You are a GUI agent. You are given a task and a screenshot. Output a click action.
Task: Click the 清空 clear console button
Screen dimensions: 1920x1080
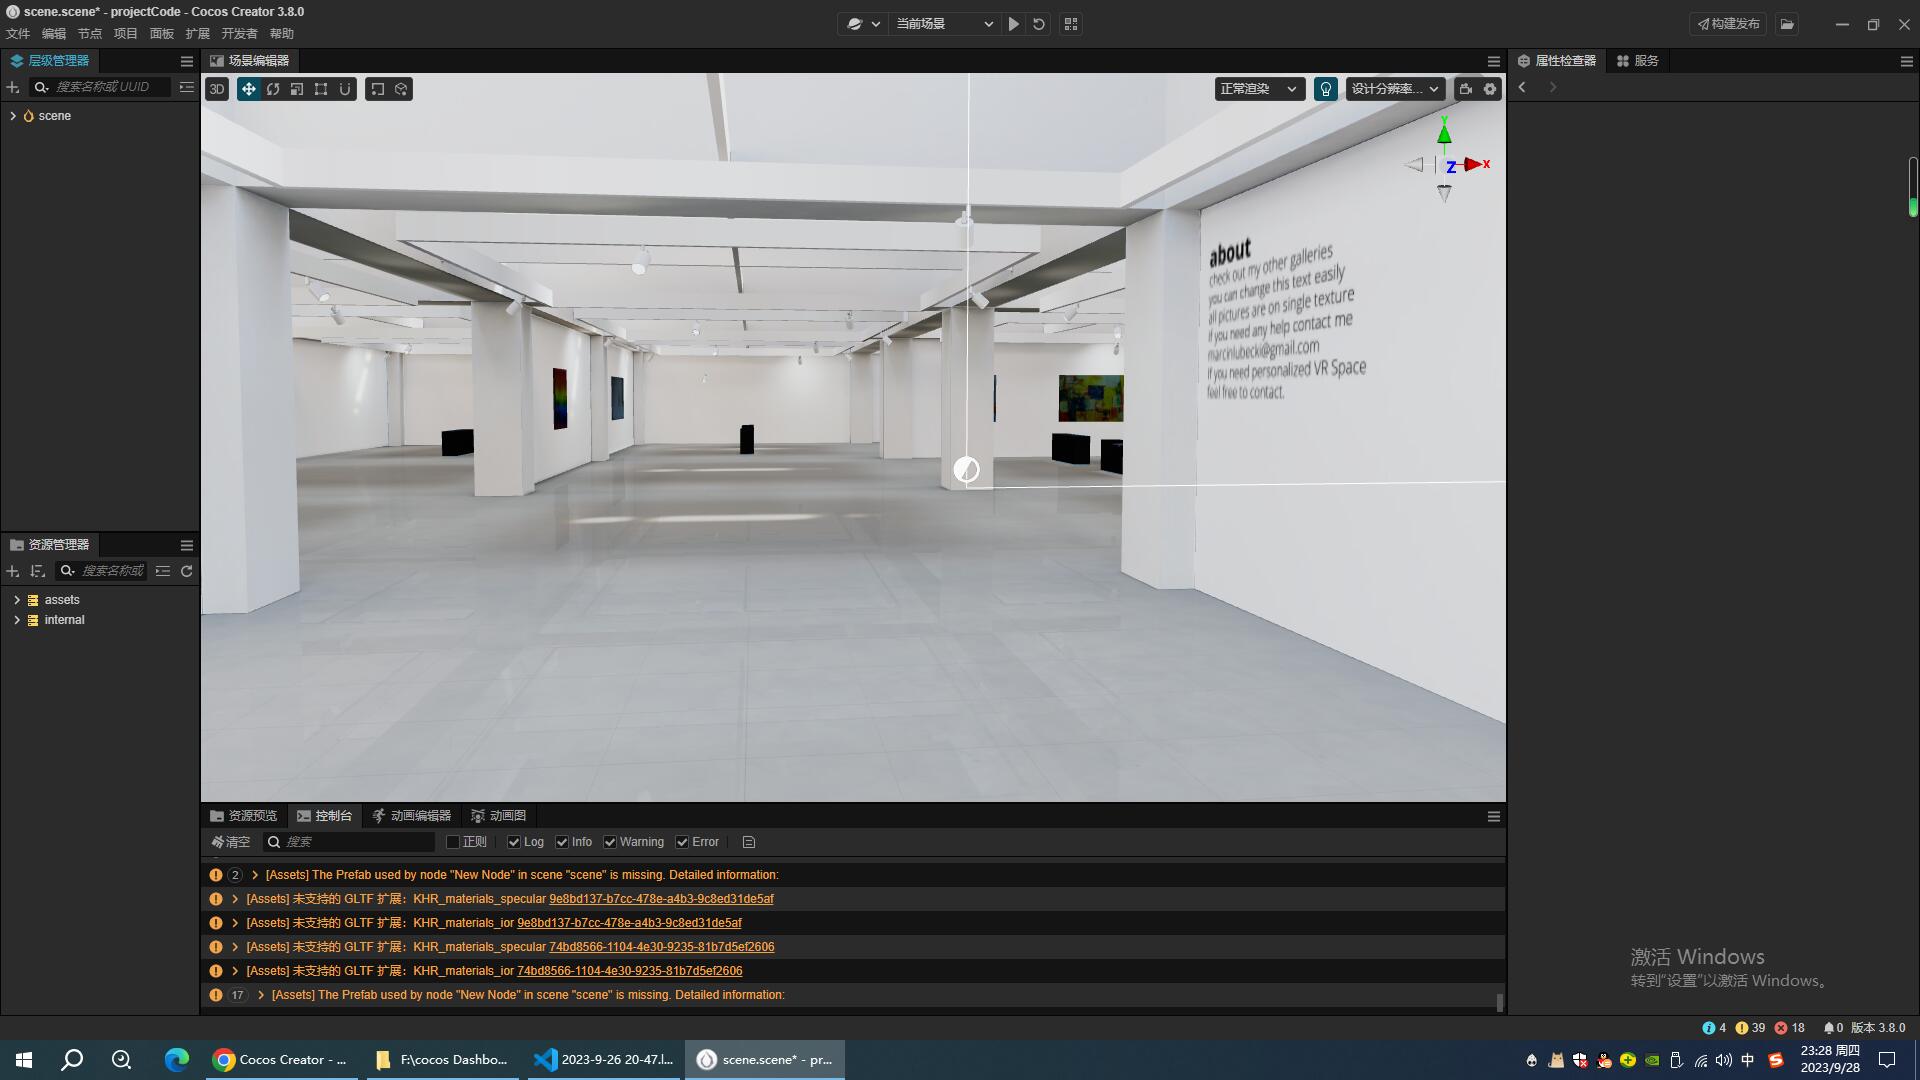231,842
